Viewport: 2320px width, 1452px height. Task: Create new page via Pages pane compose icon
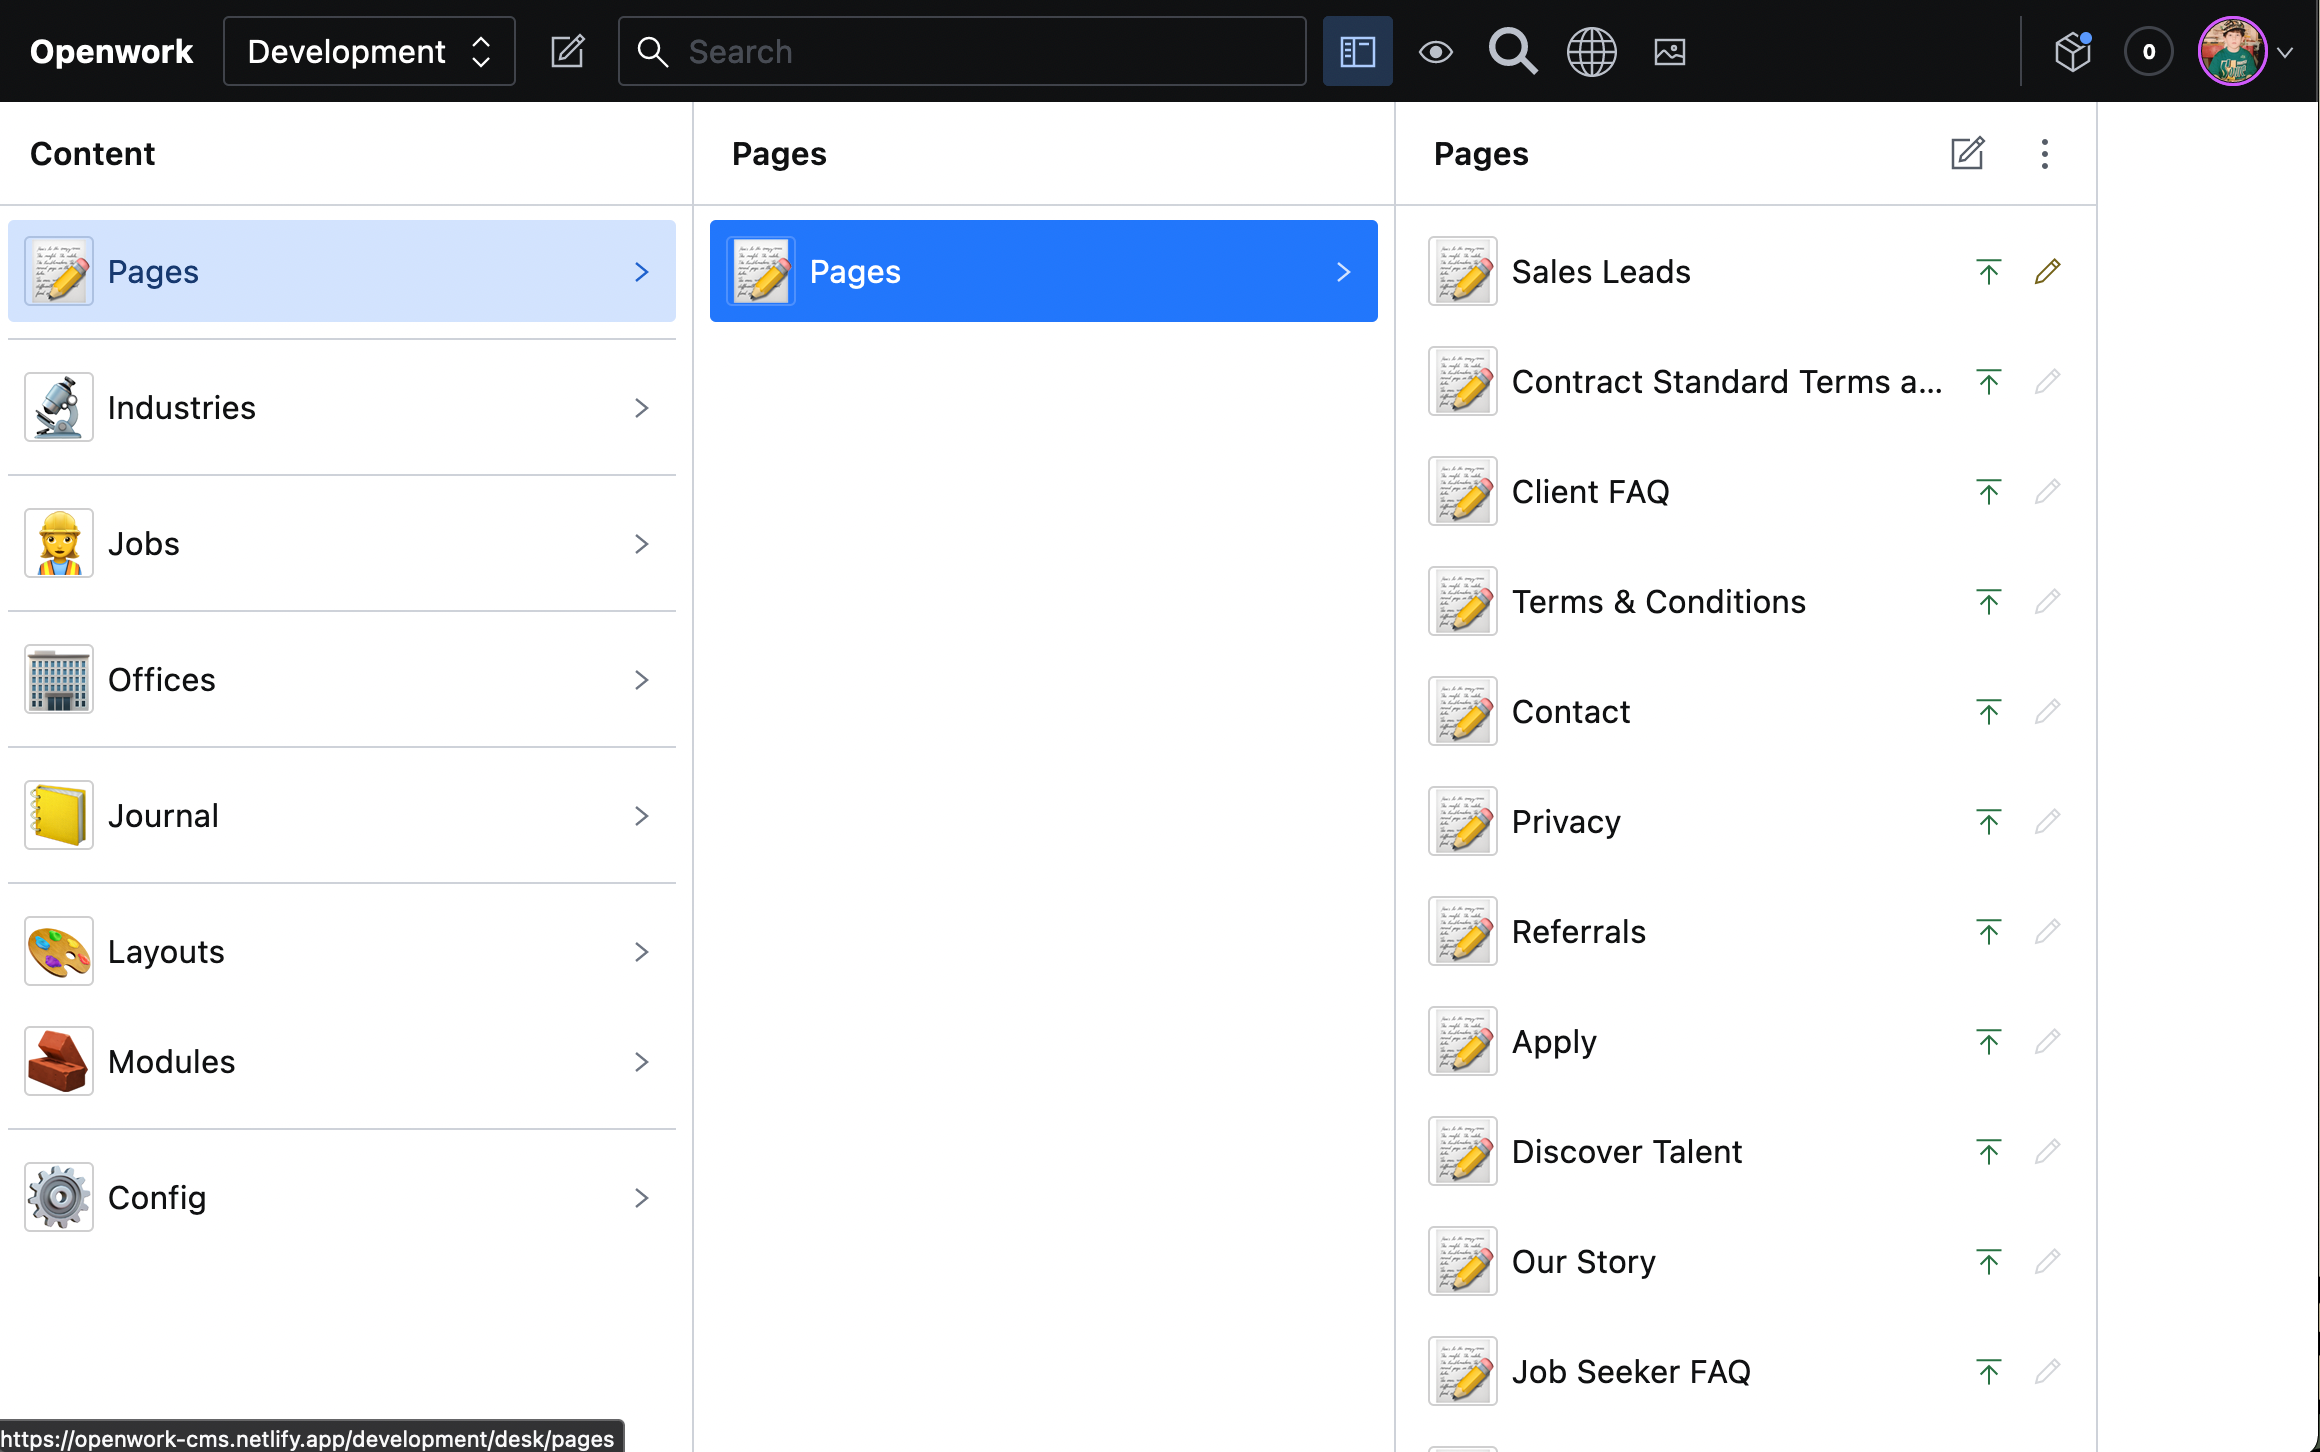pos(1967,154)
